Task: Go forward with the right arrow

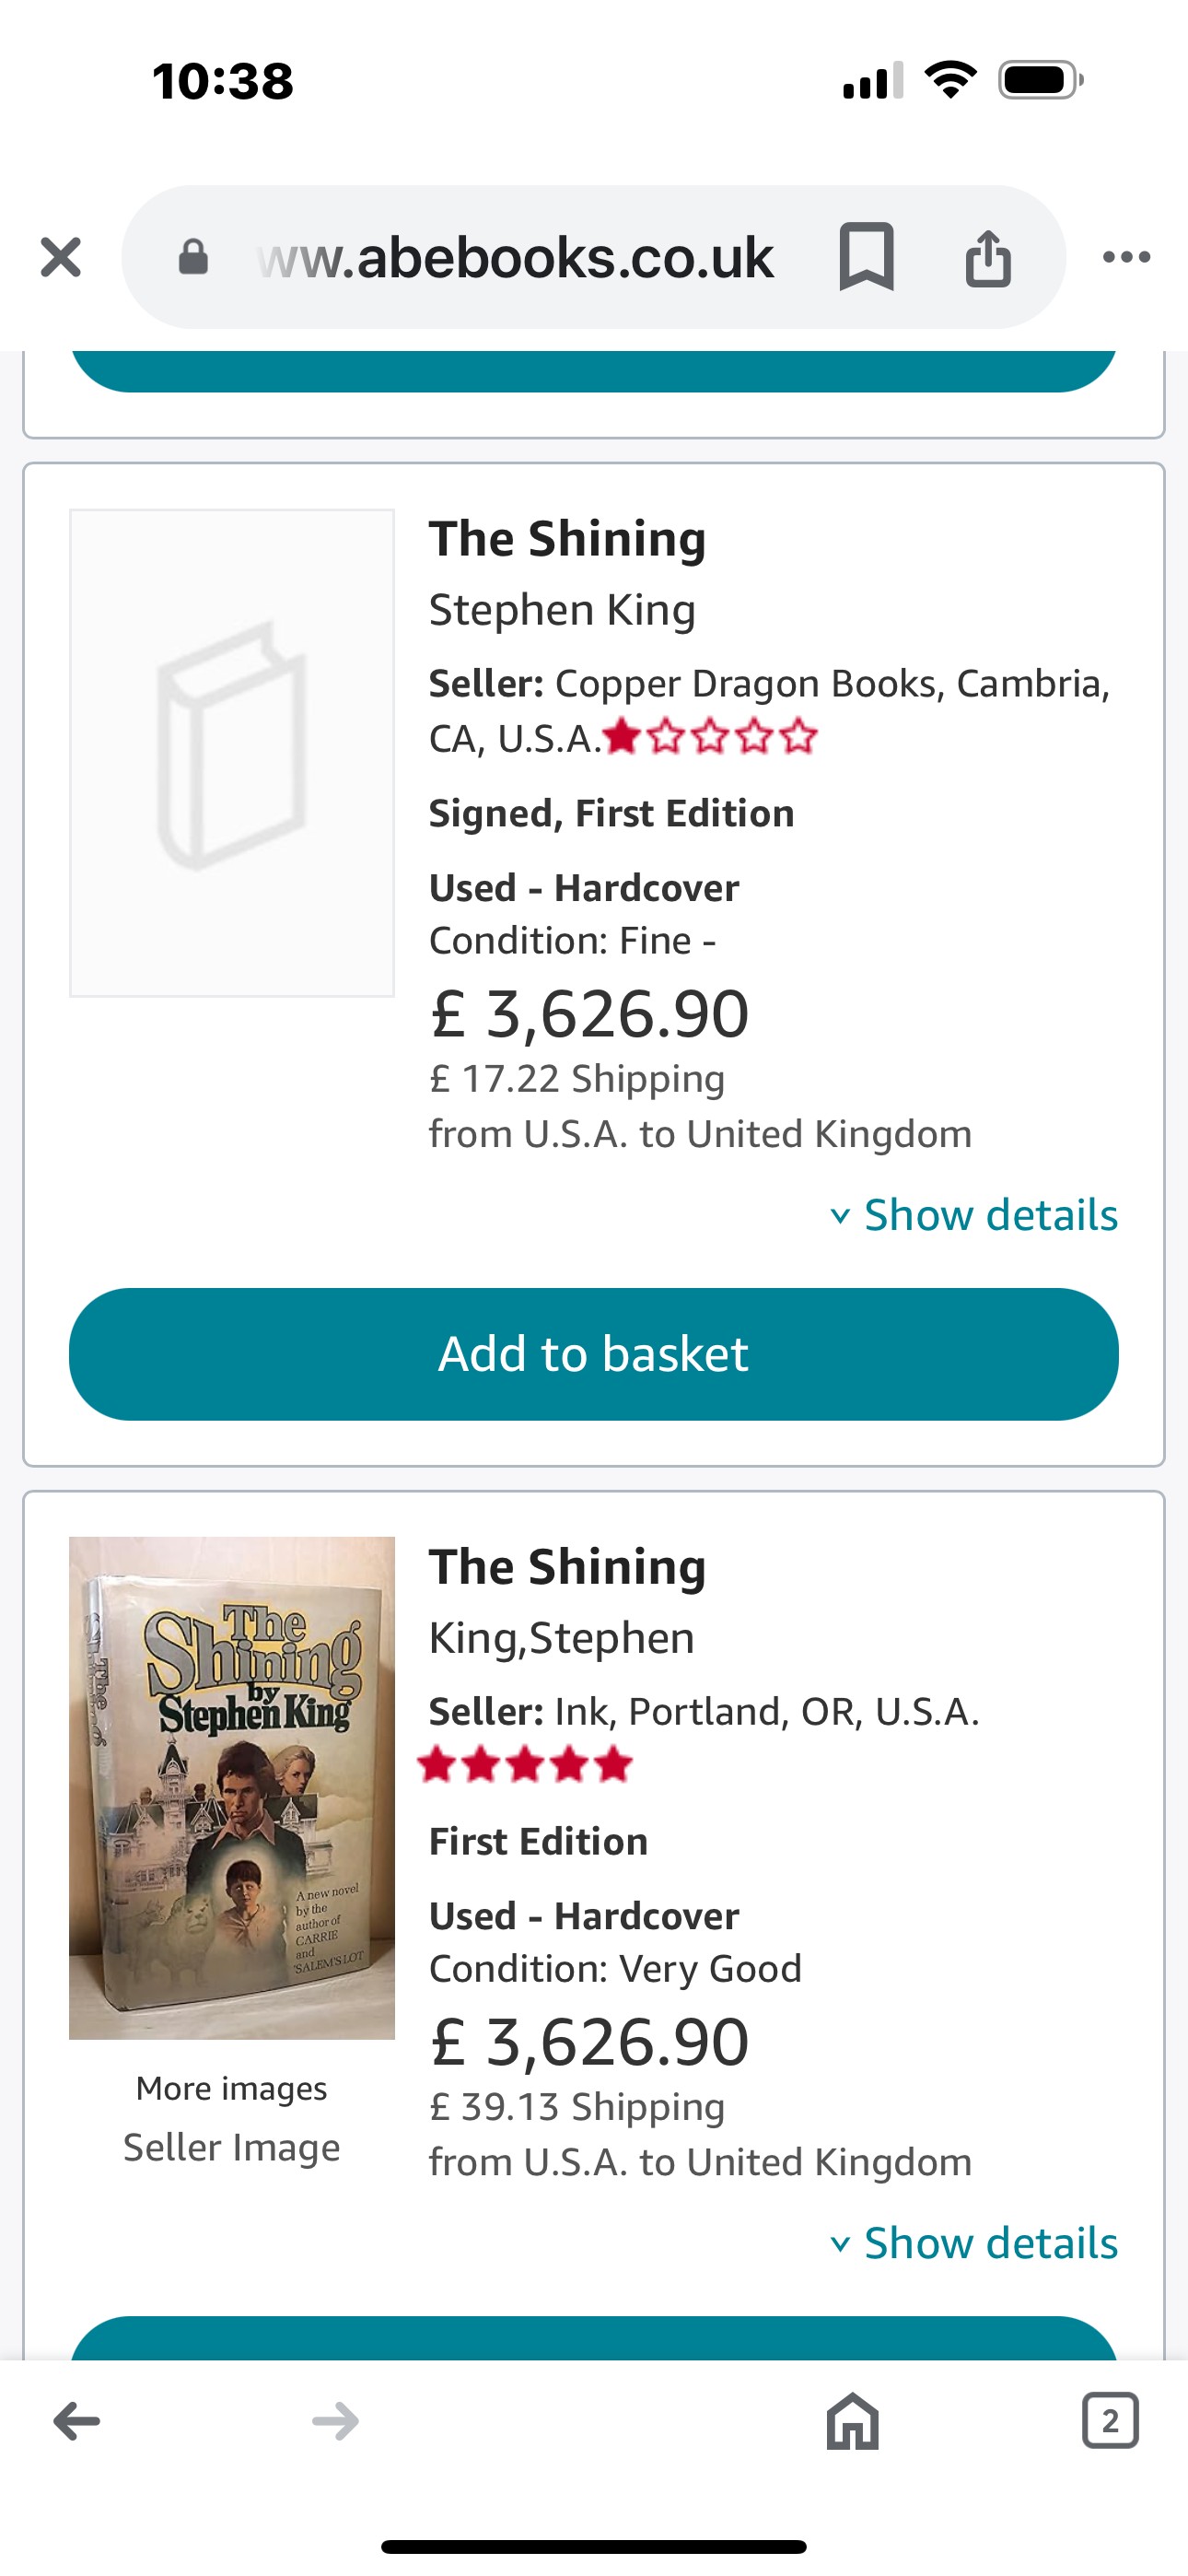Action: pos(335,2421)
